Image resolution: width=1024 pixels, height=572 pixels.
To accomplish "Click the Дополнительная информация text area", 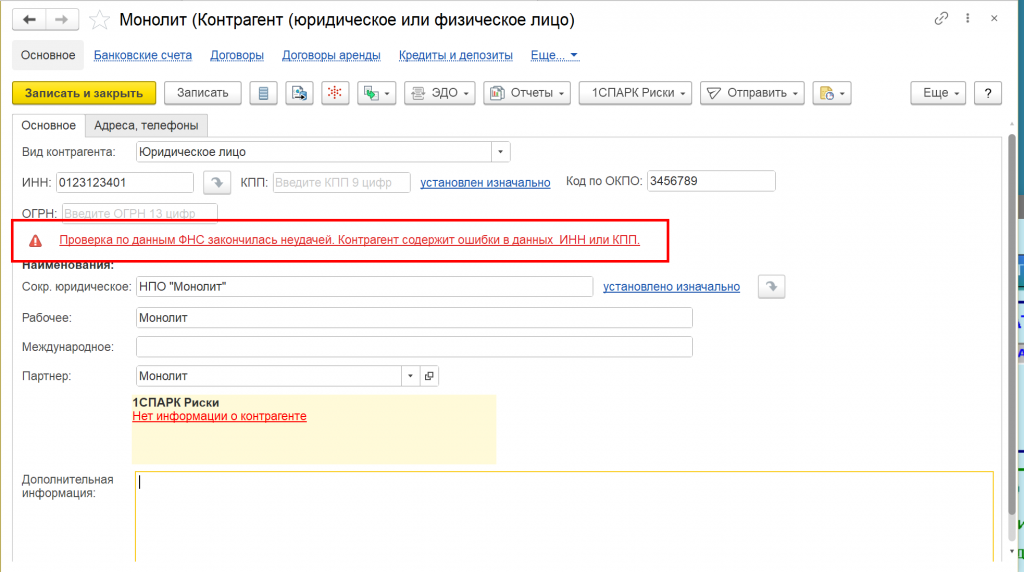I will [564, 517].
